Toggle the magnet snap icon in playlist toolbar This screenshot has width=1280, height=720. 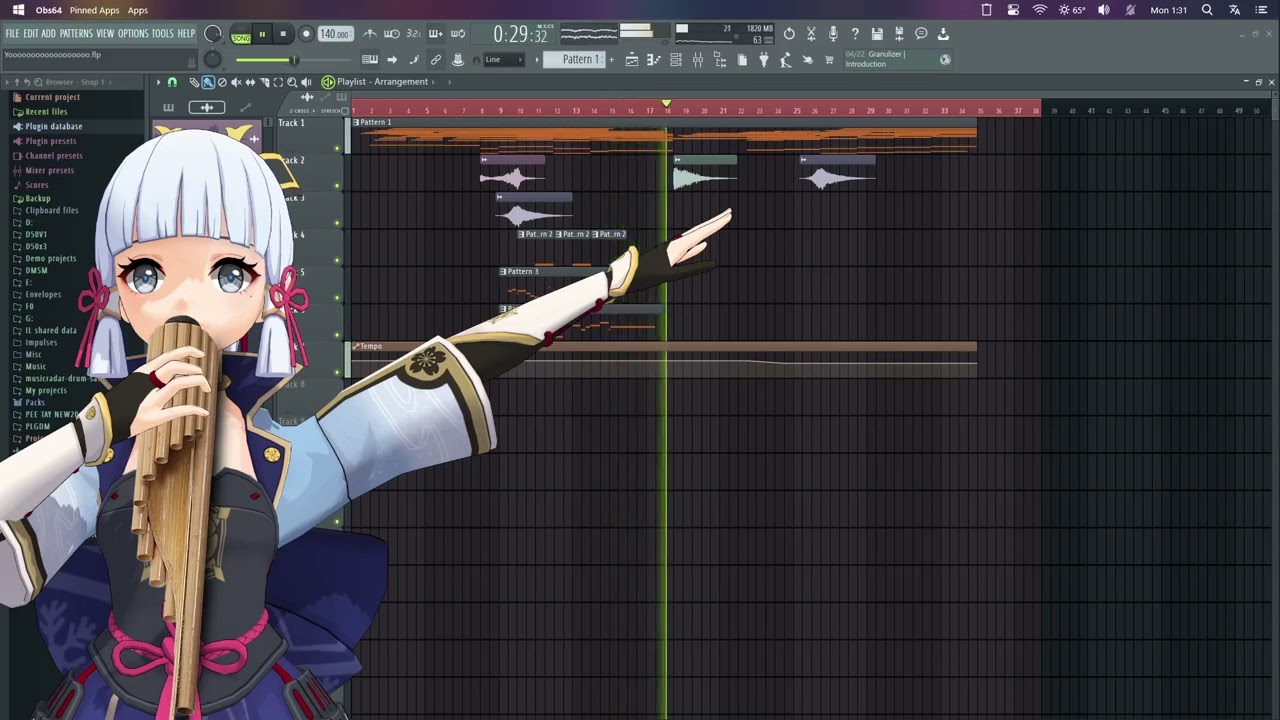click(172, 82)
